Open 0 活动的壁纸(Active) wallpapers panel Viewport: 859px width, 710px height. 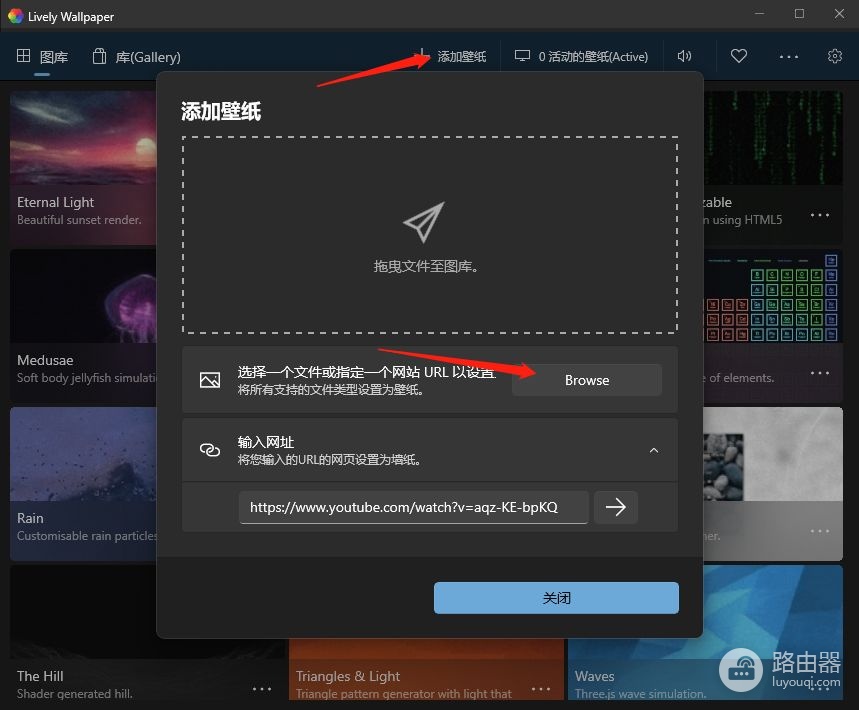tap(581, 56)
